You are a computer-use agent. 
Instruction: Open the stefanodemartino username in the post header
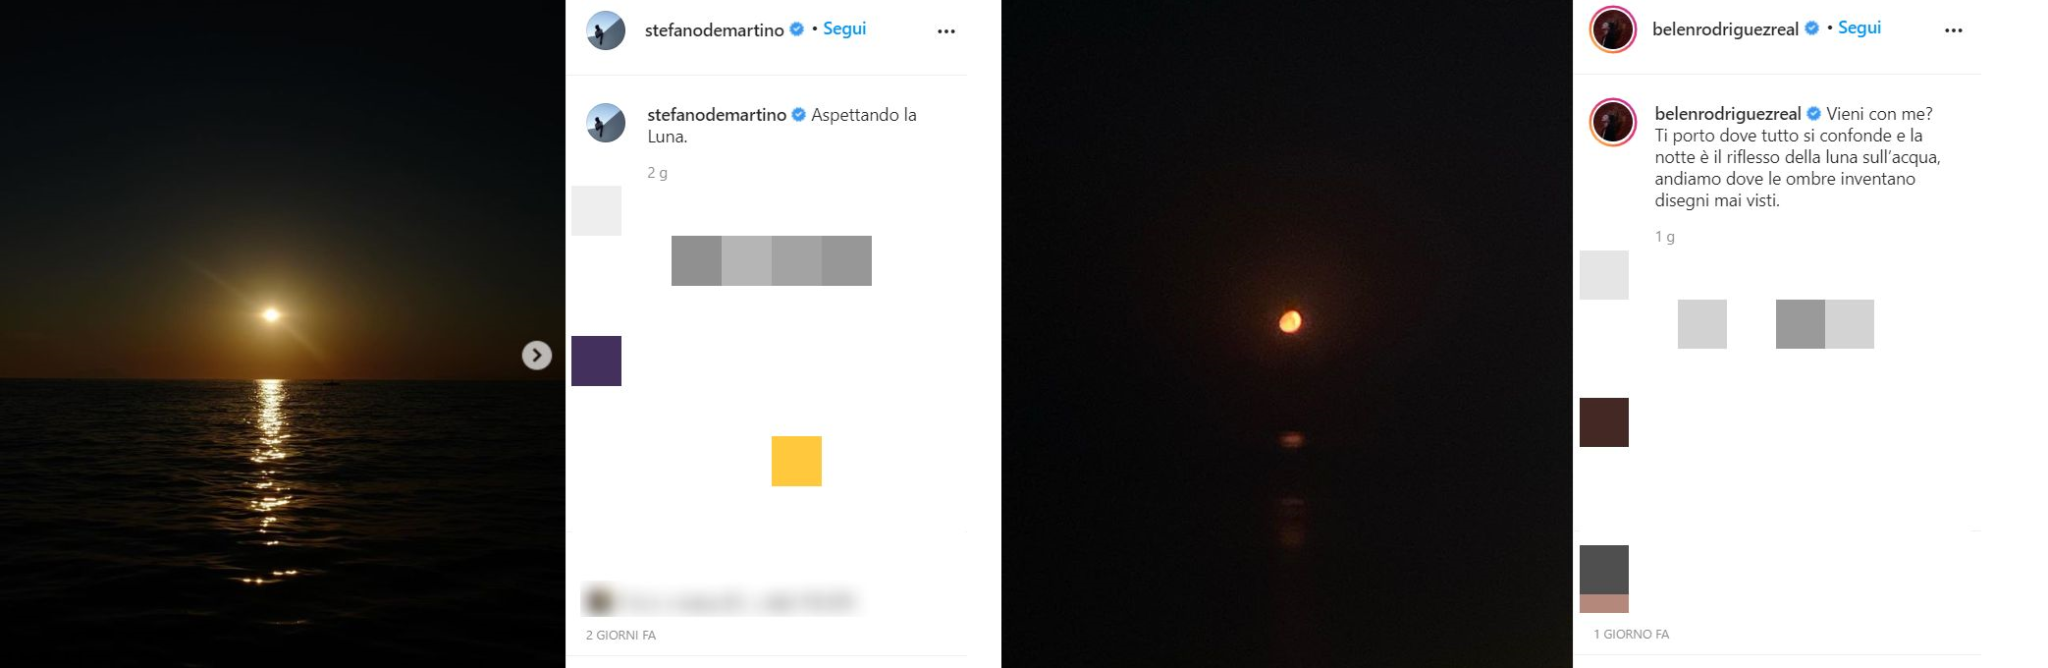coord(714,30)
